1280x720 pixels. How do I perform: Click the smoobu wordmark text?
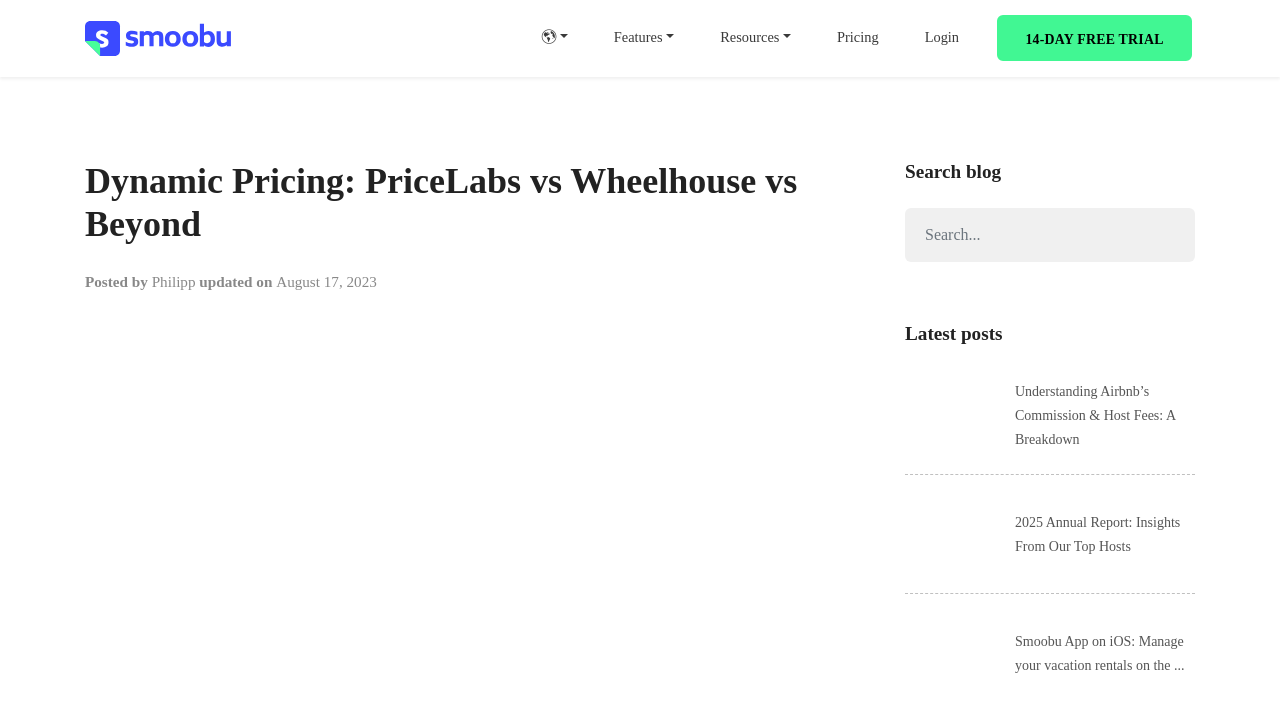pyautogui.click(x=178, y=38)
